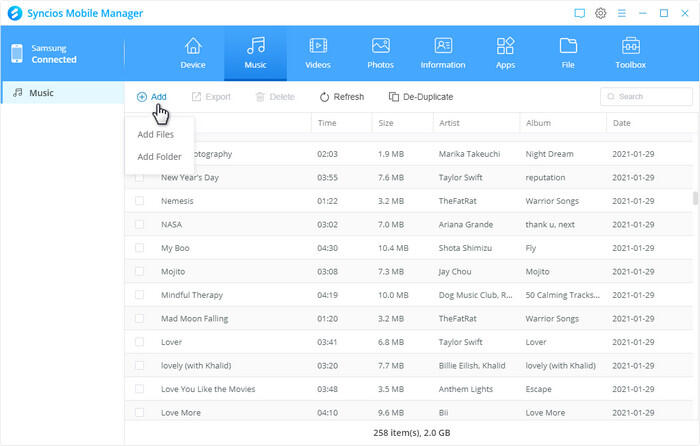The height and width of the screenshot is (446, 700).
Task: Click the Syncios logo icon
Action: coord(15,13)
